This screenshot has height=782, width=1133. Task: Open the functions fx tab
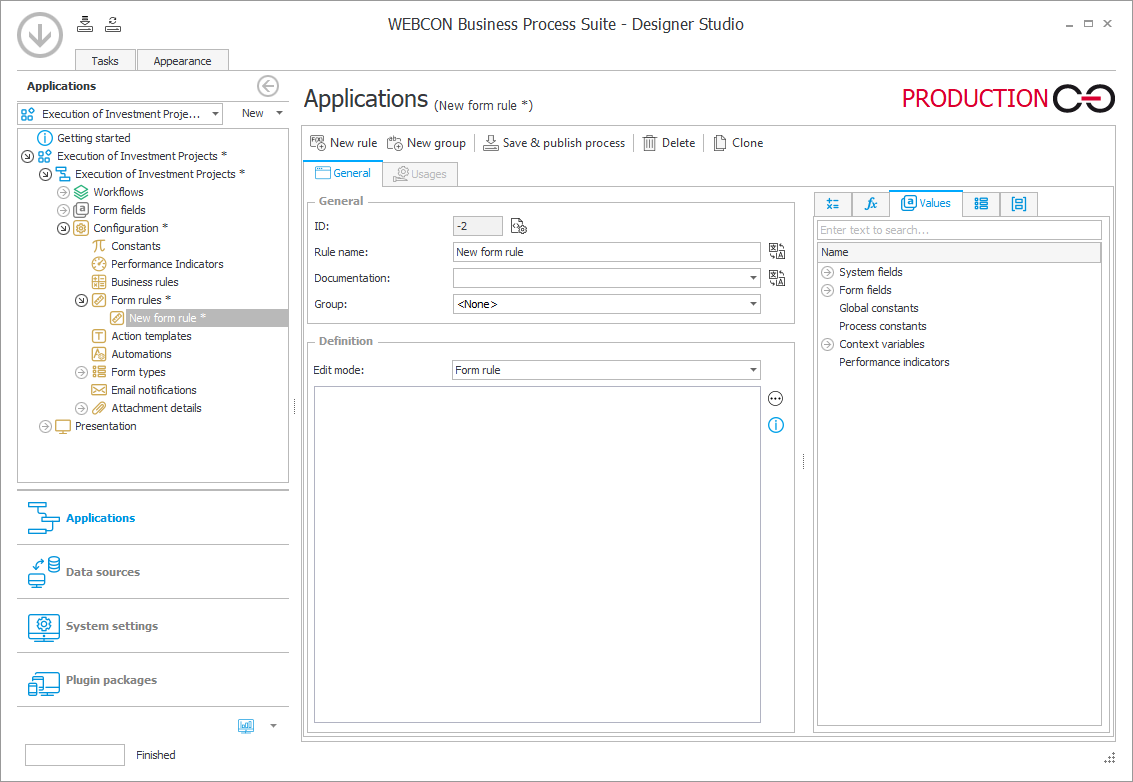click(871, 204)
